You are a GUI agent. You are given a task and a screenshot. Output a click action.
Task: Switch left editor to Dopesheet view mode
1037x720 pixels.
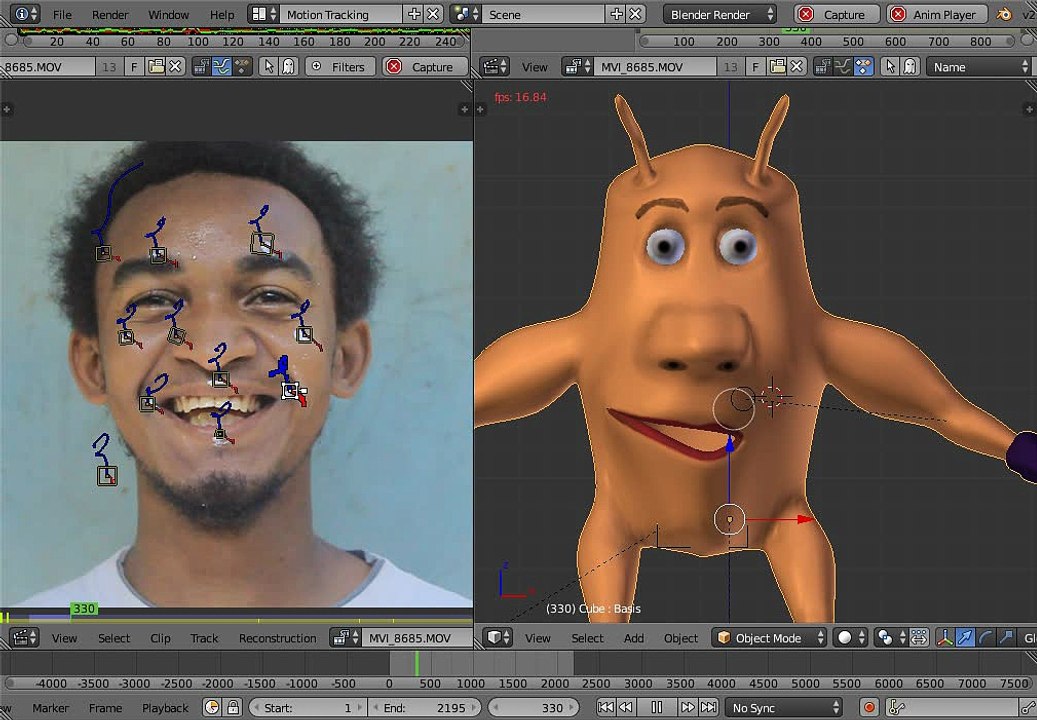pyautogui.click(x=242, y=67)
